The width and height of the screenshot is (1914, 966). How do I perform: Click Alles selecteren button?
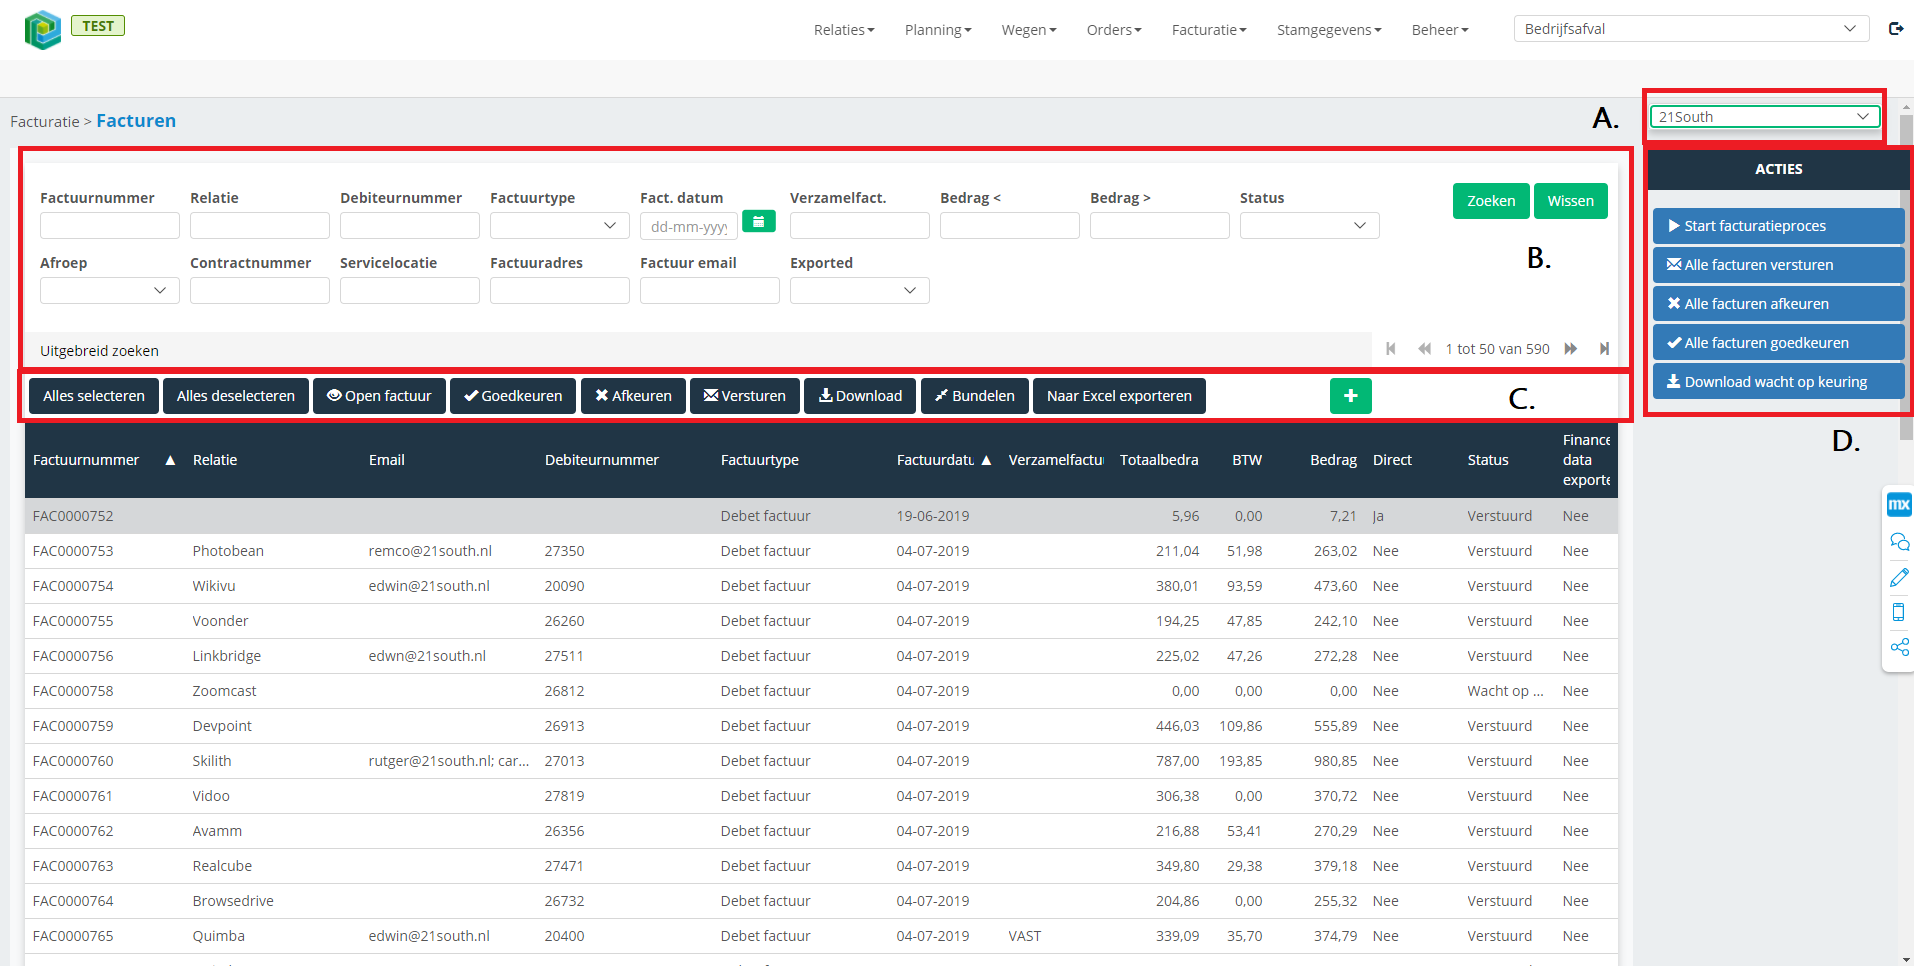(x=94, y=396)
